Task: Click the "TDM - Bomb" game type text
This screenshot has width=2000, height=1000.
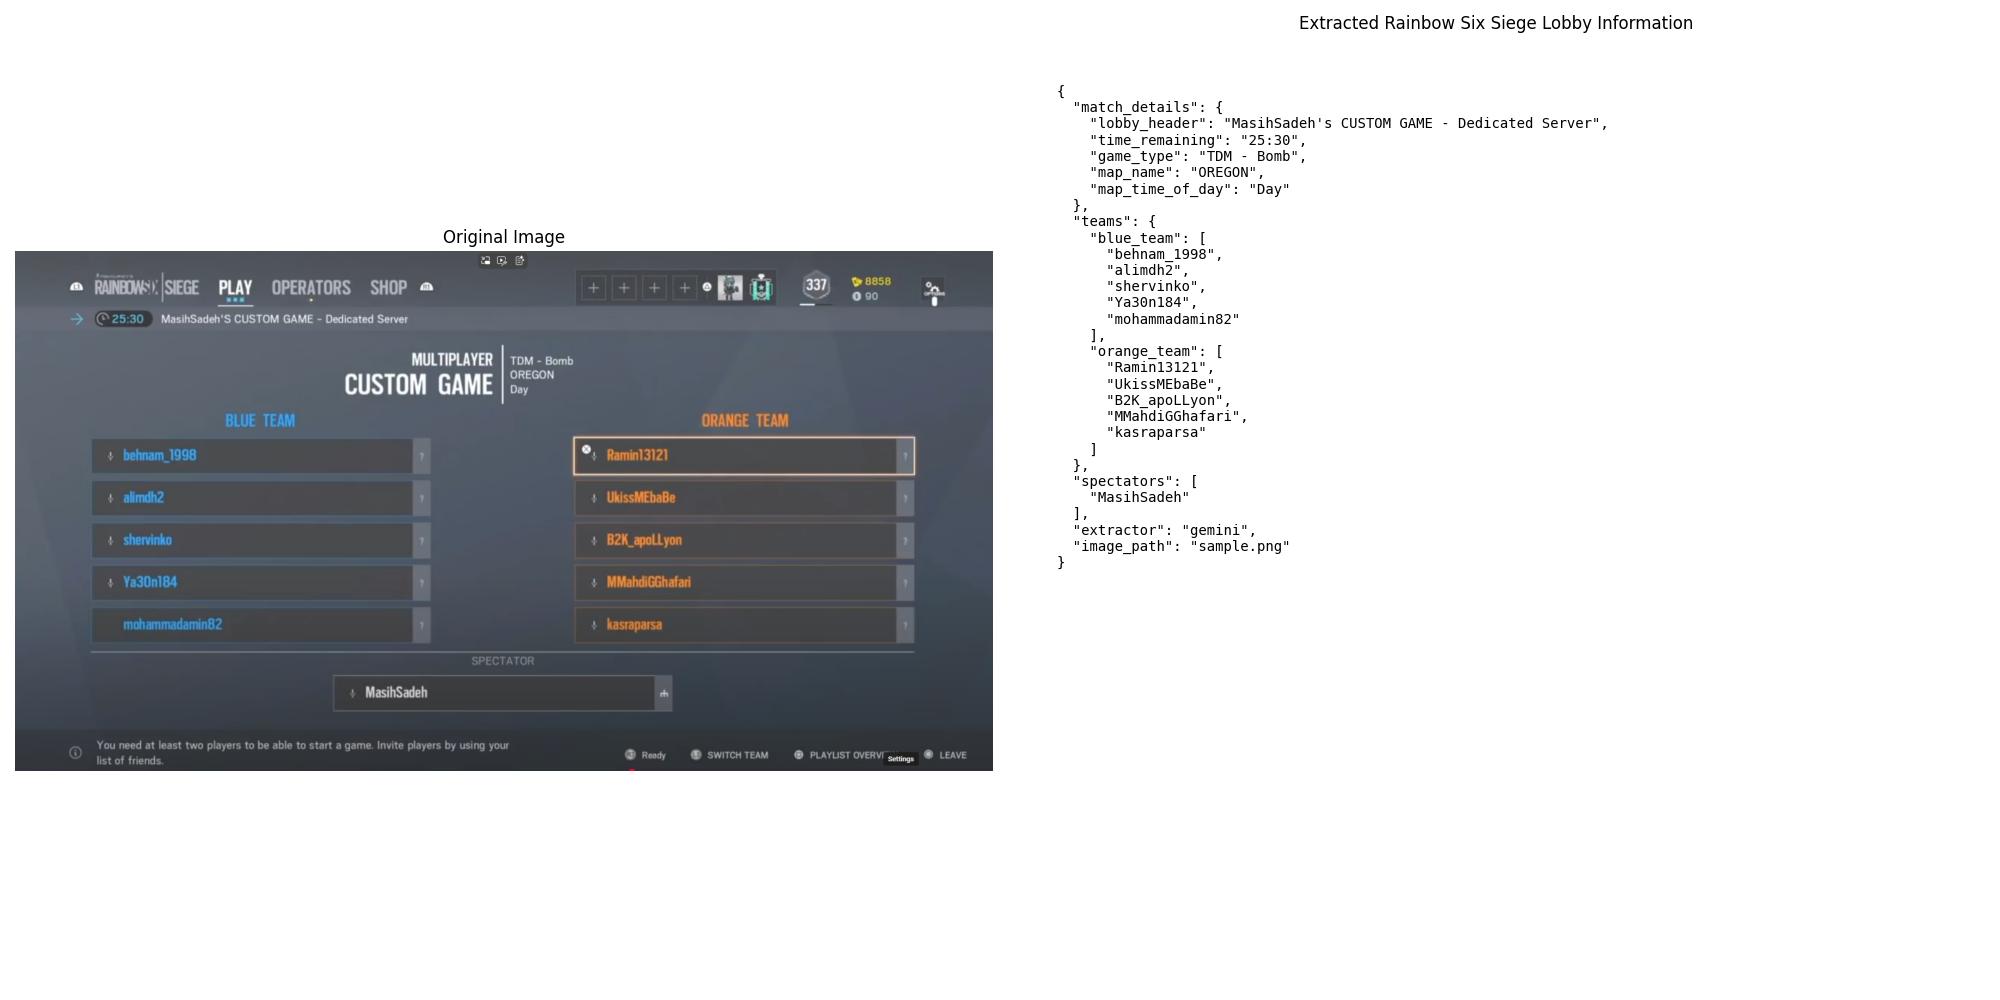Action: click(541, 361)
